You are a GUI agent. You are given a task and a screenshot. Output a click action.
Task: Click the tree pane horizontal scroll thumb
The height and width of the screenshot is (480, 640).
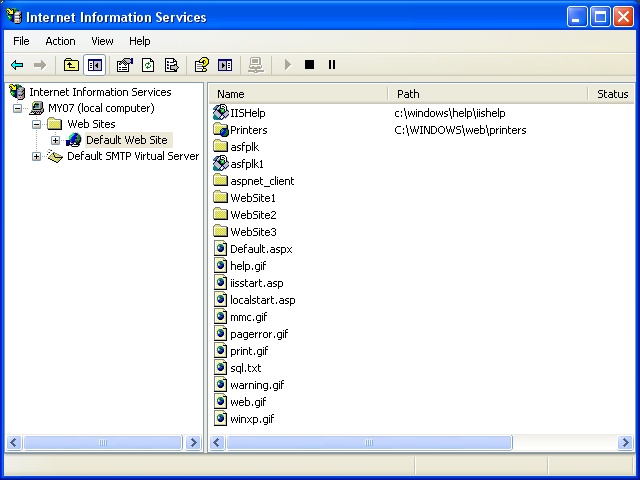[102, 442]
